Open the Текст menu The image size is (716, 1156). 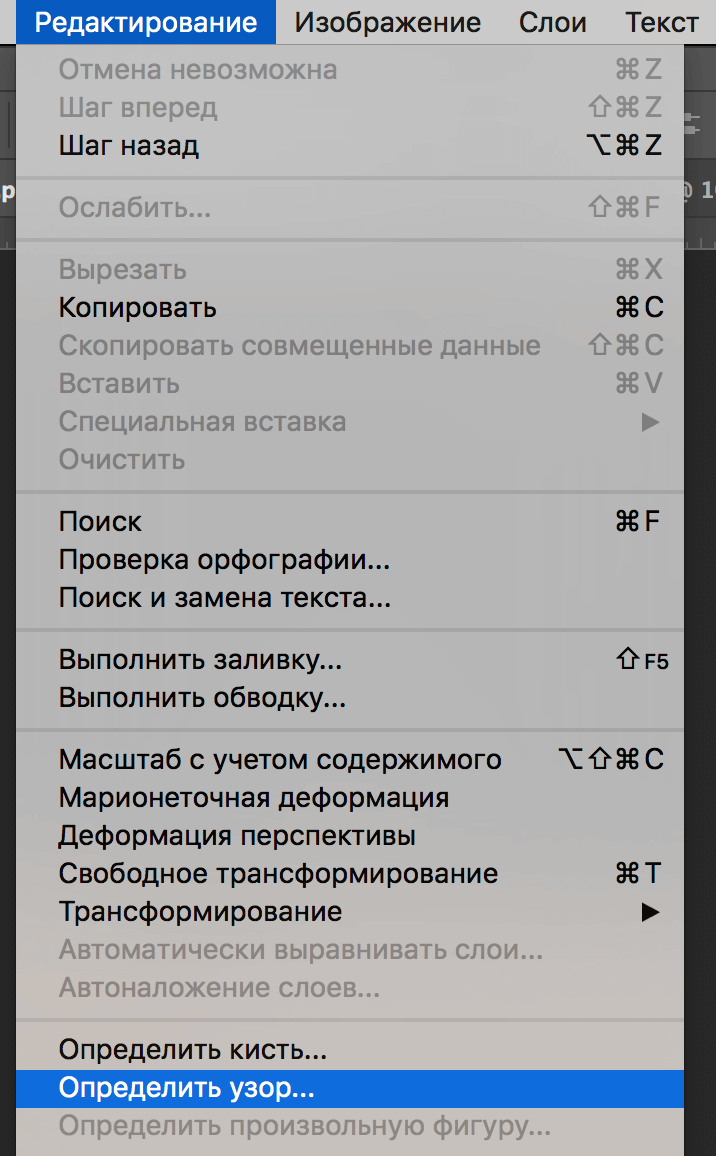[661, 22]
